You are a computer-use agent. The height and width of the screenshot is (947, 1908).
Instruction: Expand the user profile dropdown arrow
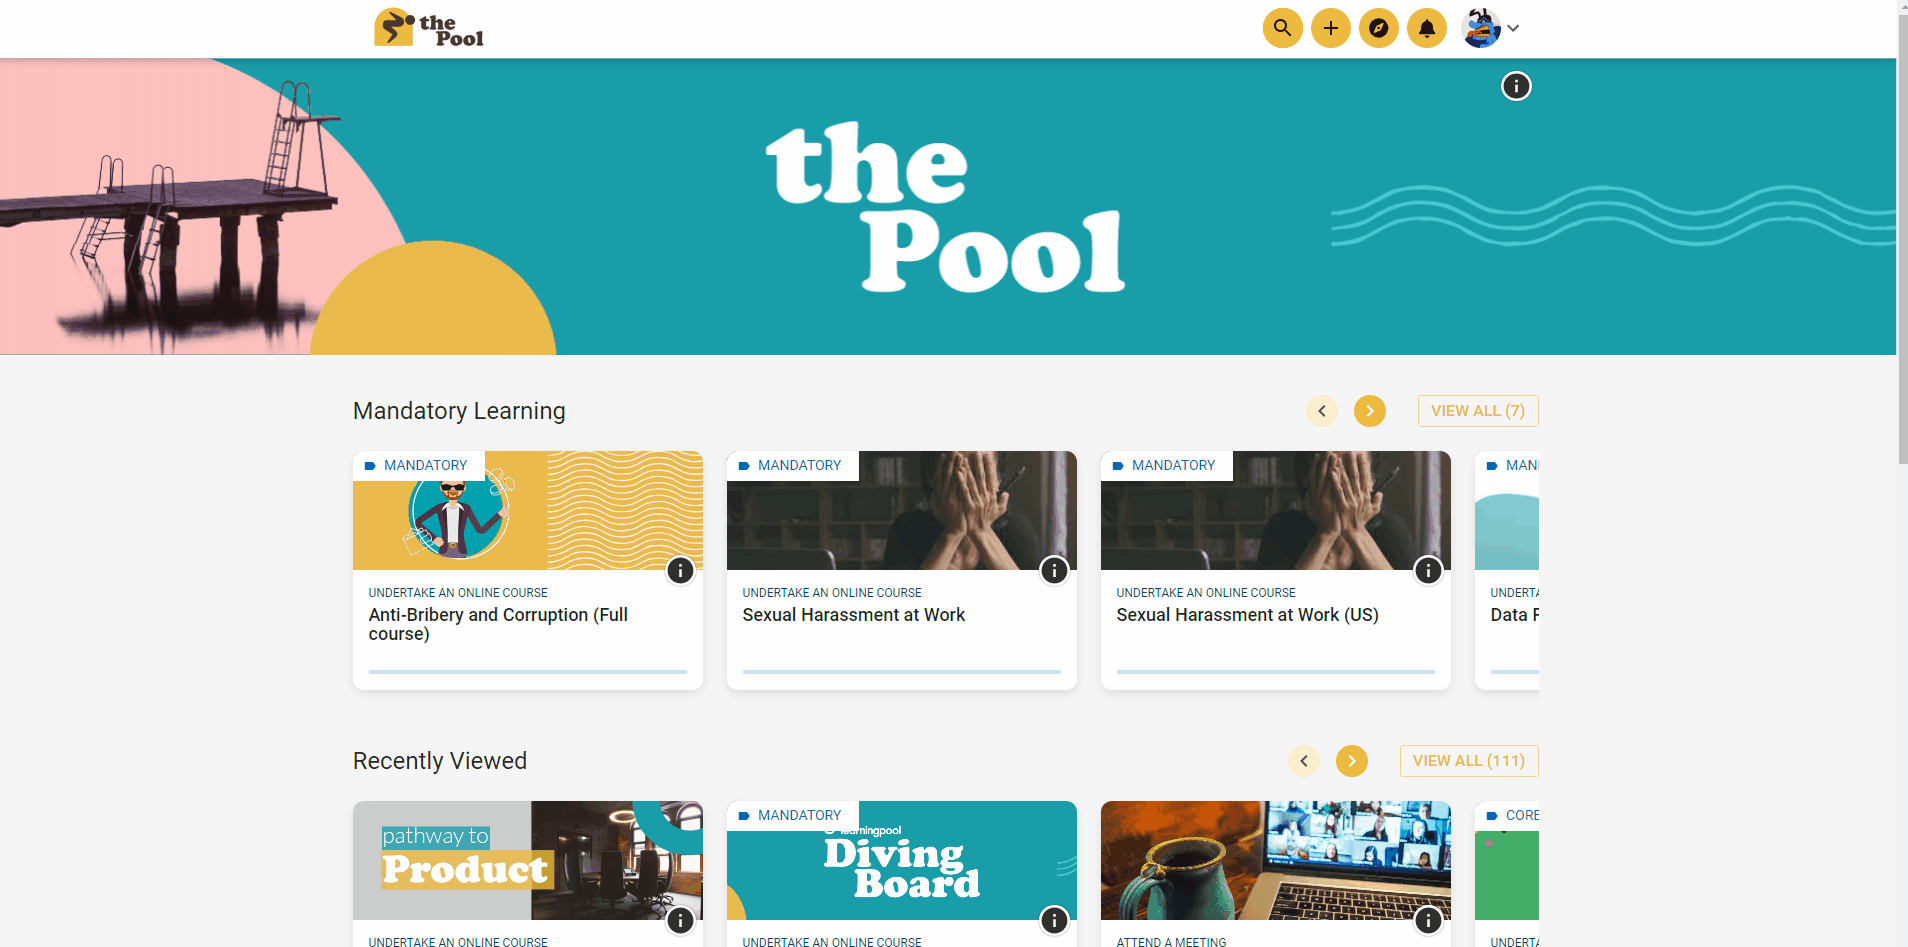pos(1513,28)
